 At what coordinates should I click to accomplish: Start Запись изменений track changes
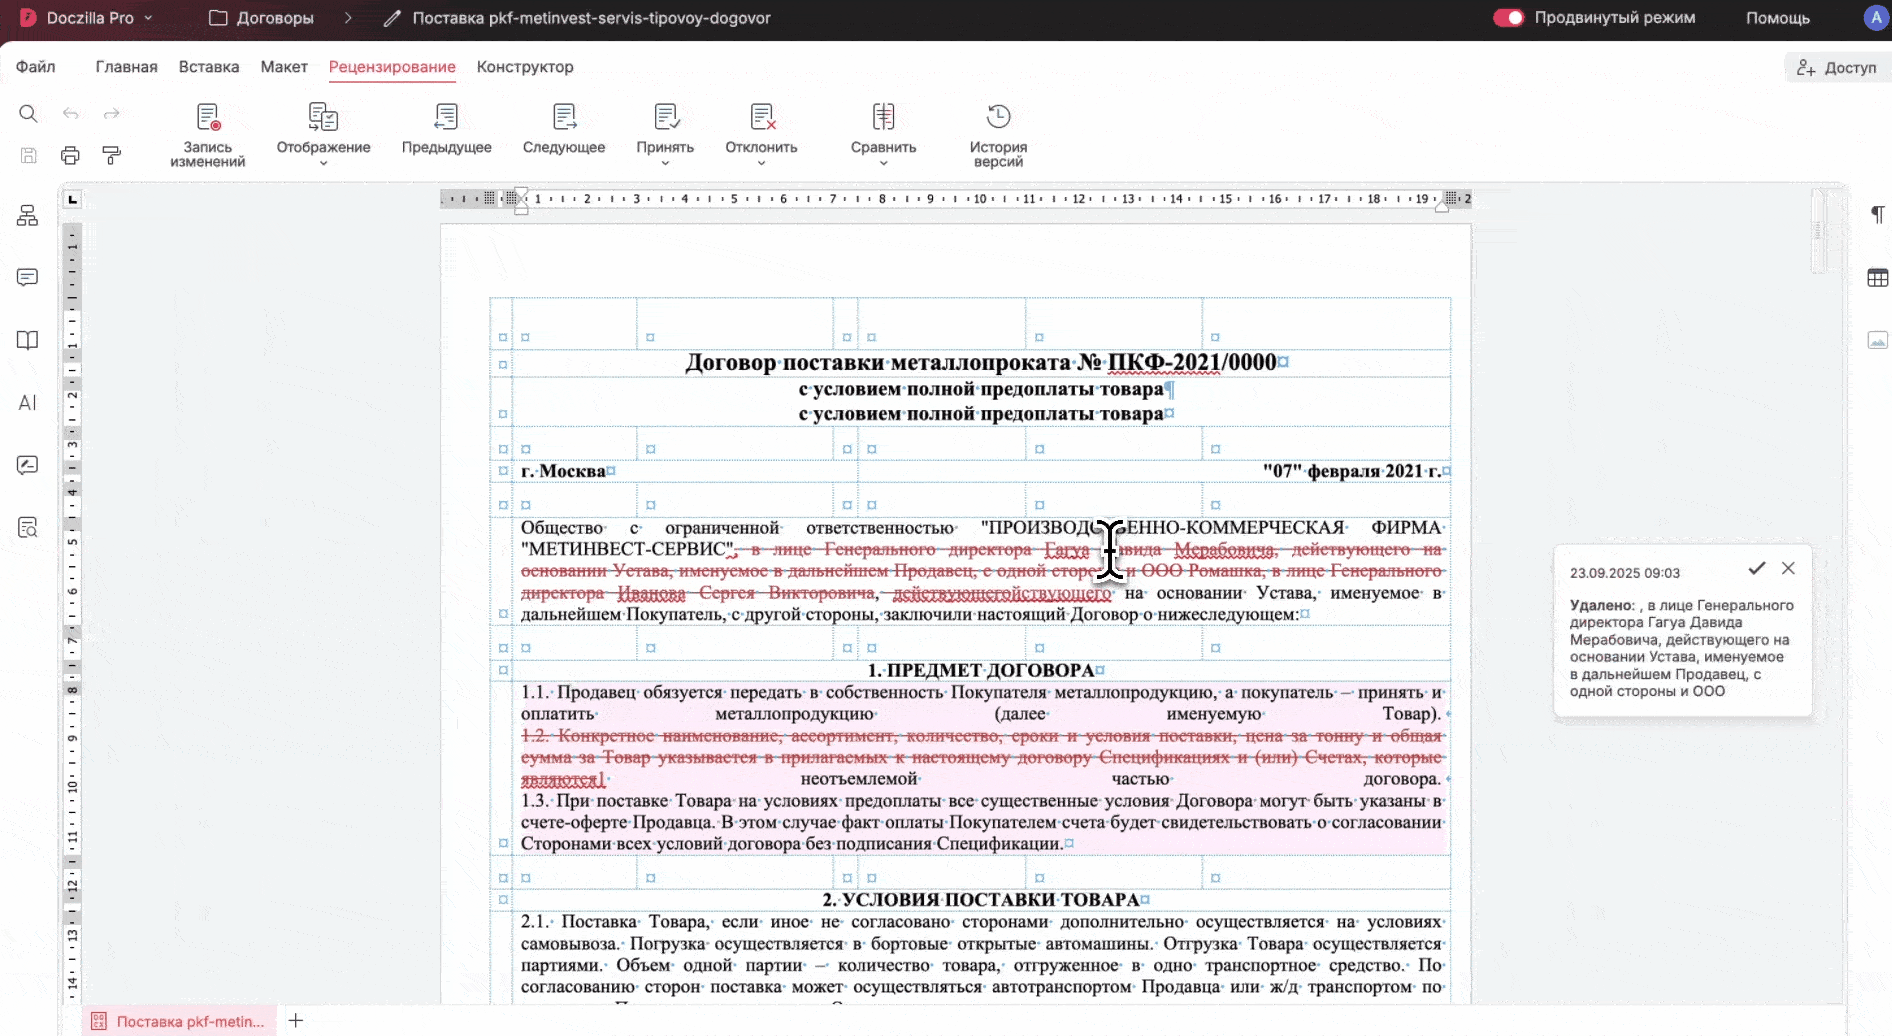point(207,135)
